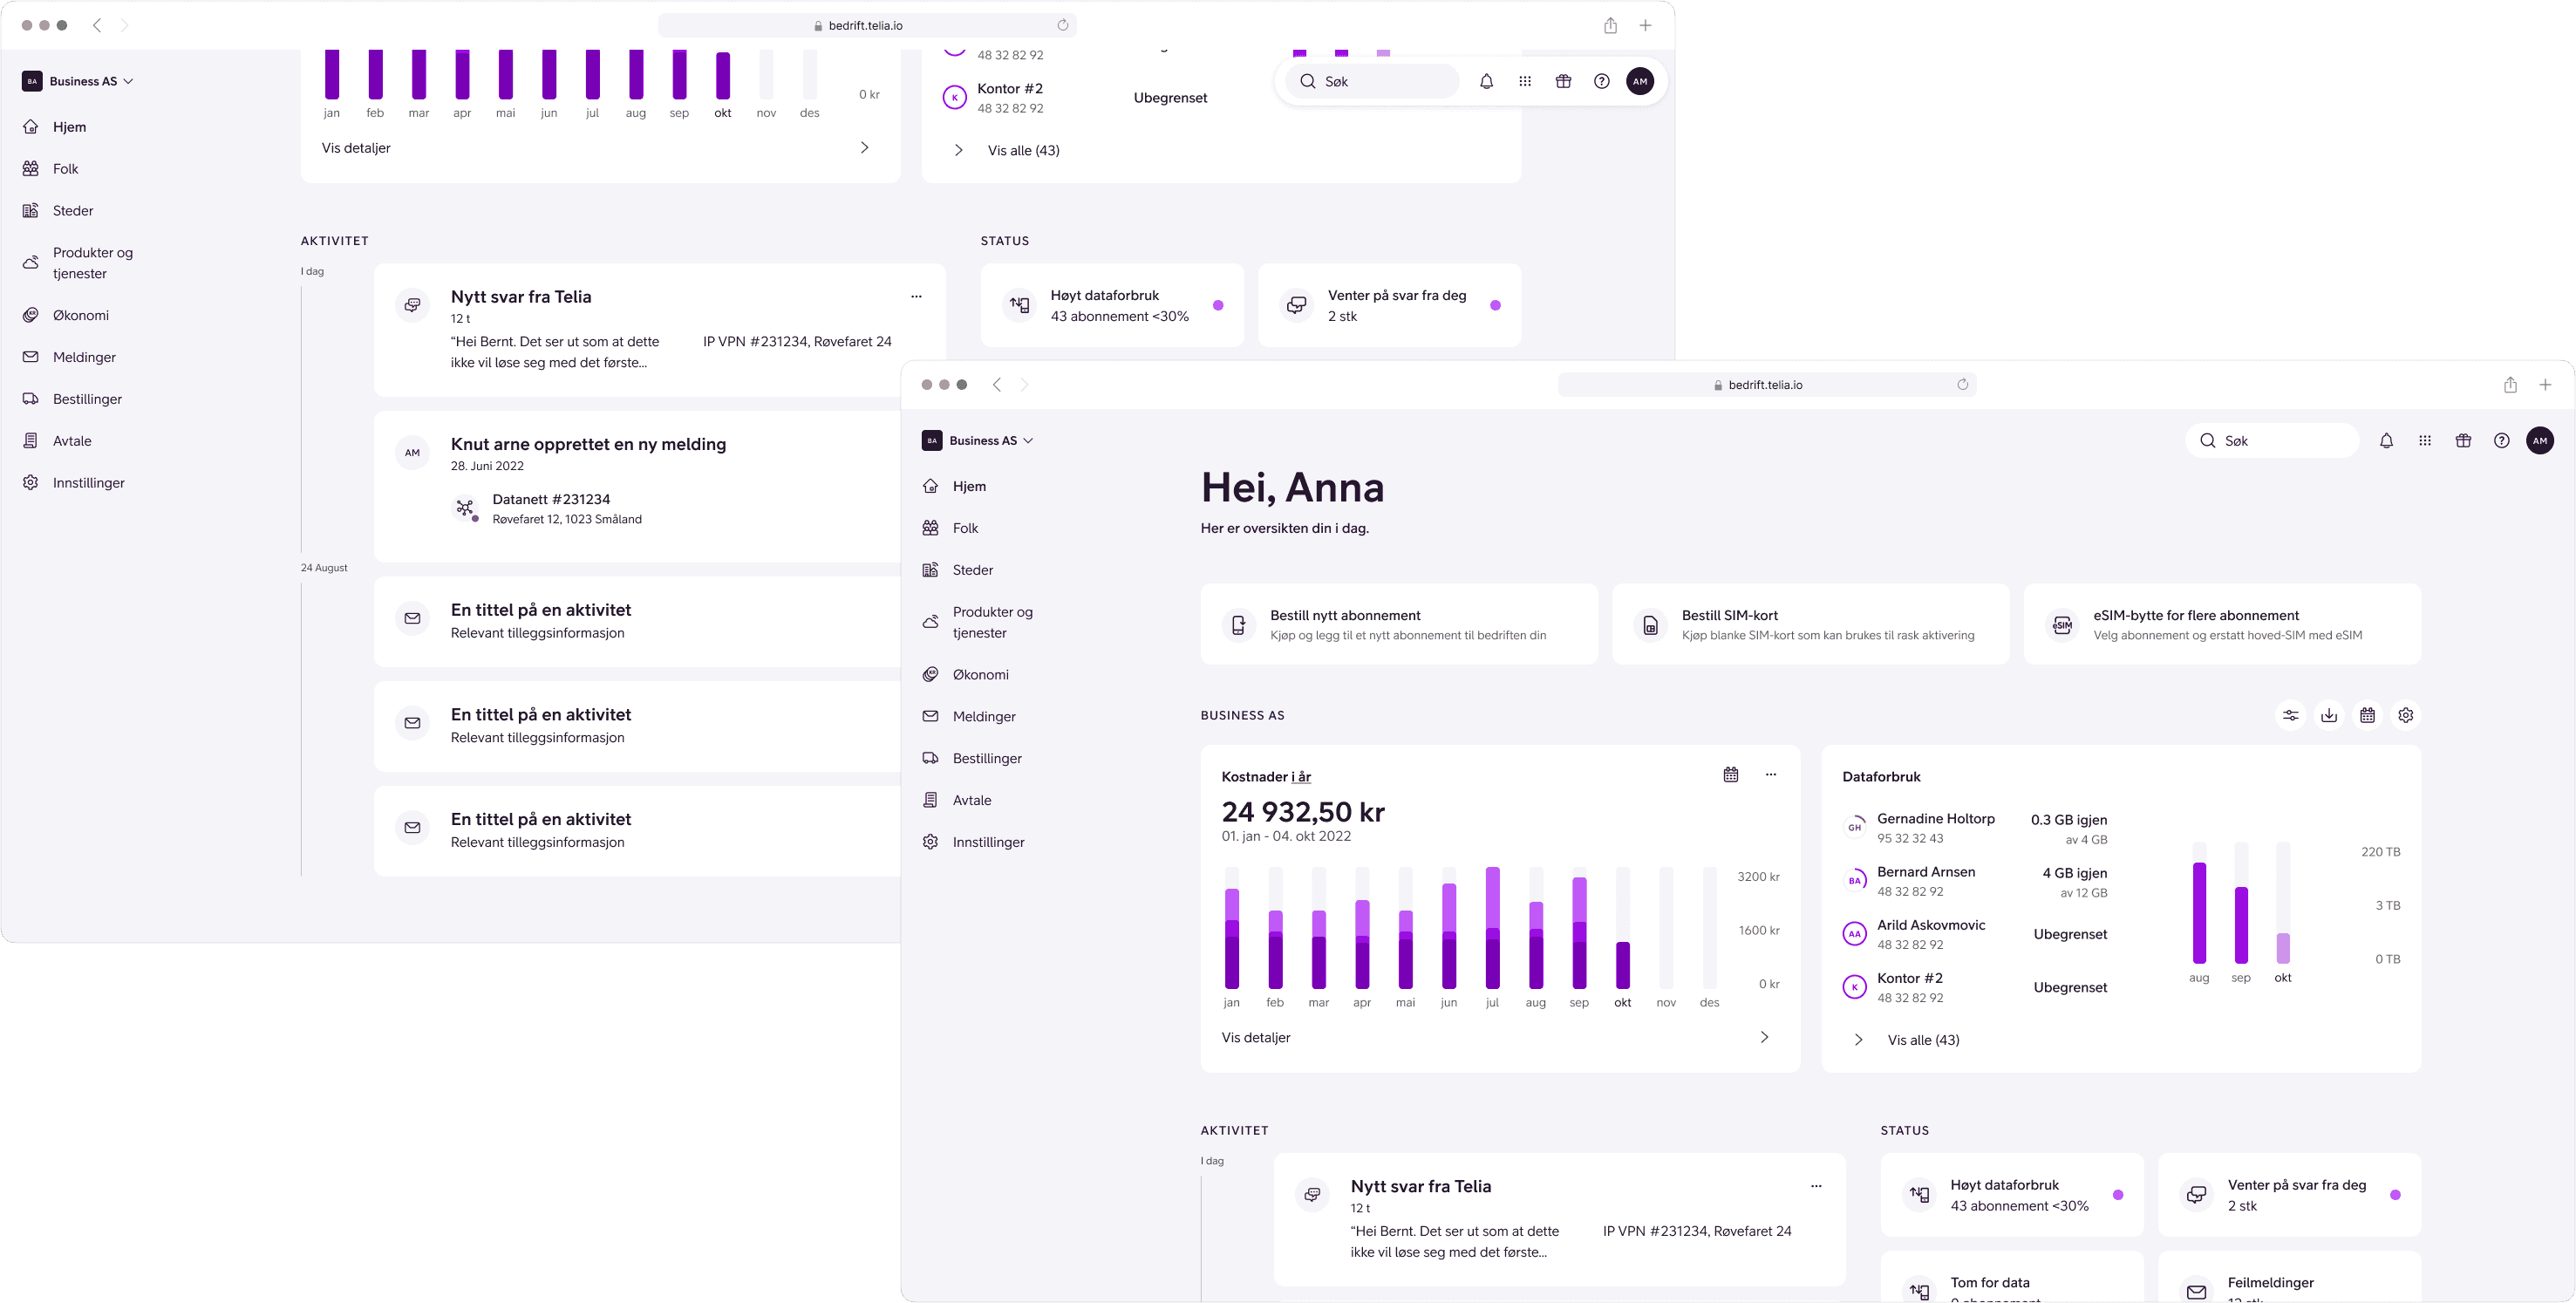Expand Vis alle (43) in Dataforbruk card

coord(1922,1040)
